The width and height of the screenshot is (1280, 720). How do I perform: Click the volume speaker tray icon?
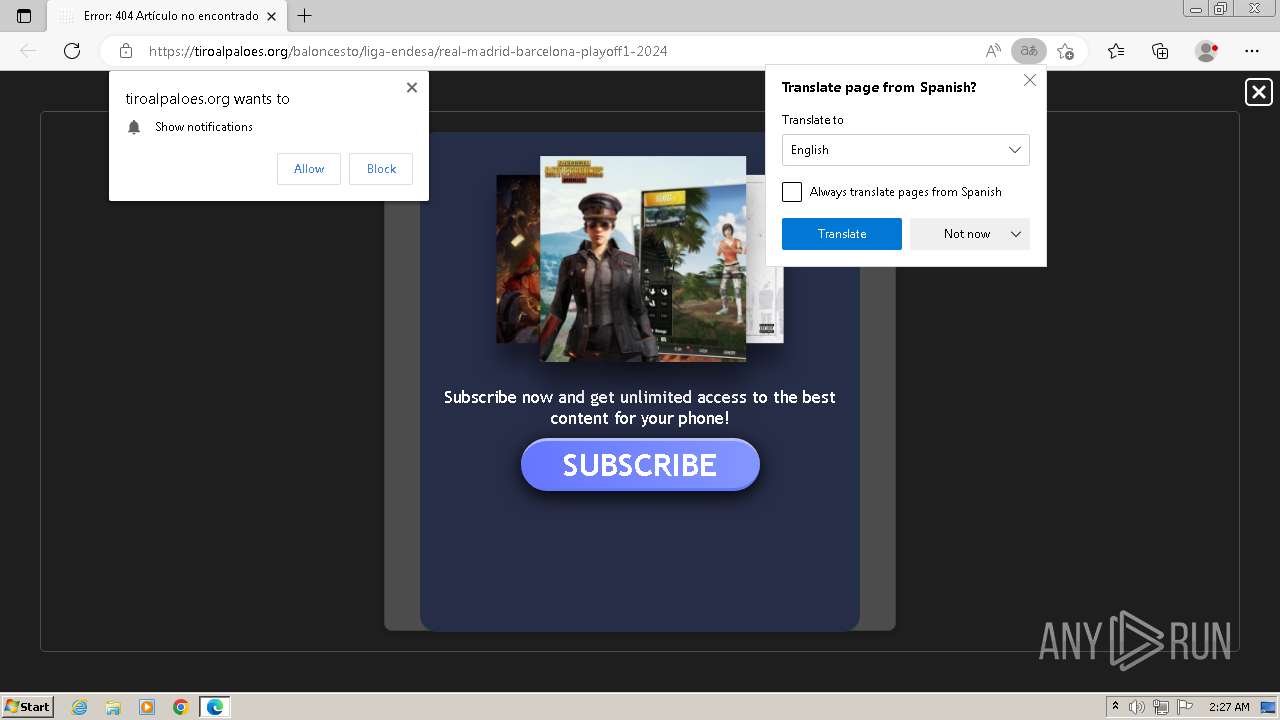coord(1137,707)
